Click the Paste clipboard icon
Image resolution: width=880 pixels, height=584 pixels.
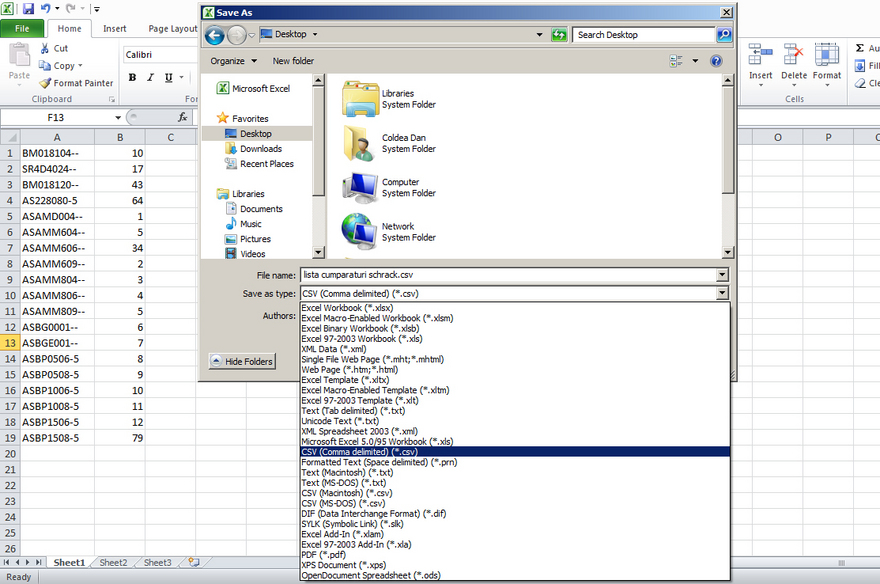click(x=19, y=55)
